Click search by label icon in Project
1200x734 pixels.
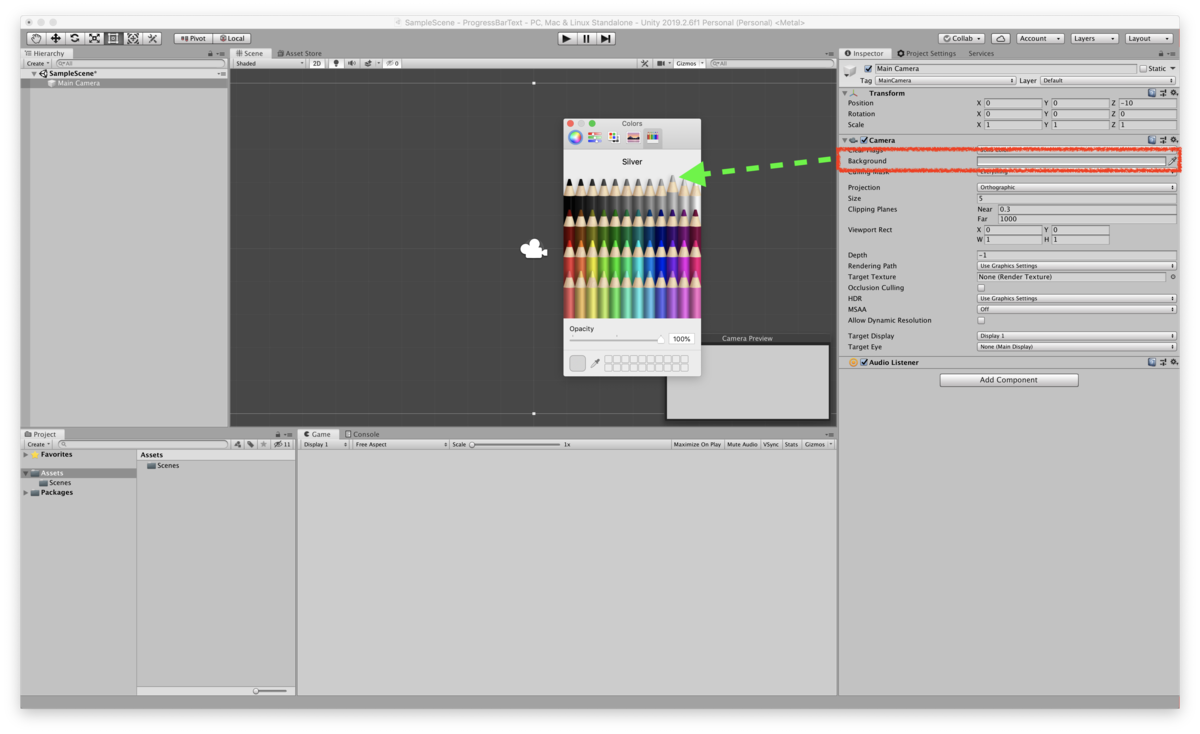(250, 444)
